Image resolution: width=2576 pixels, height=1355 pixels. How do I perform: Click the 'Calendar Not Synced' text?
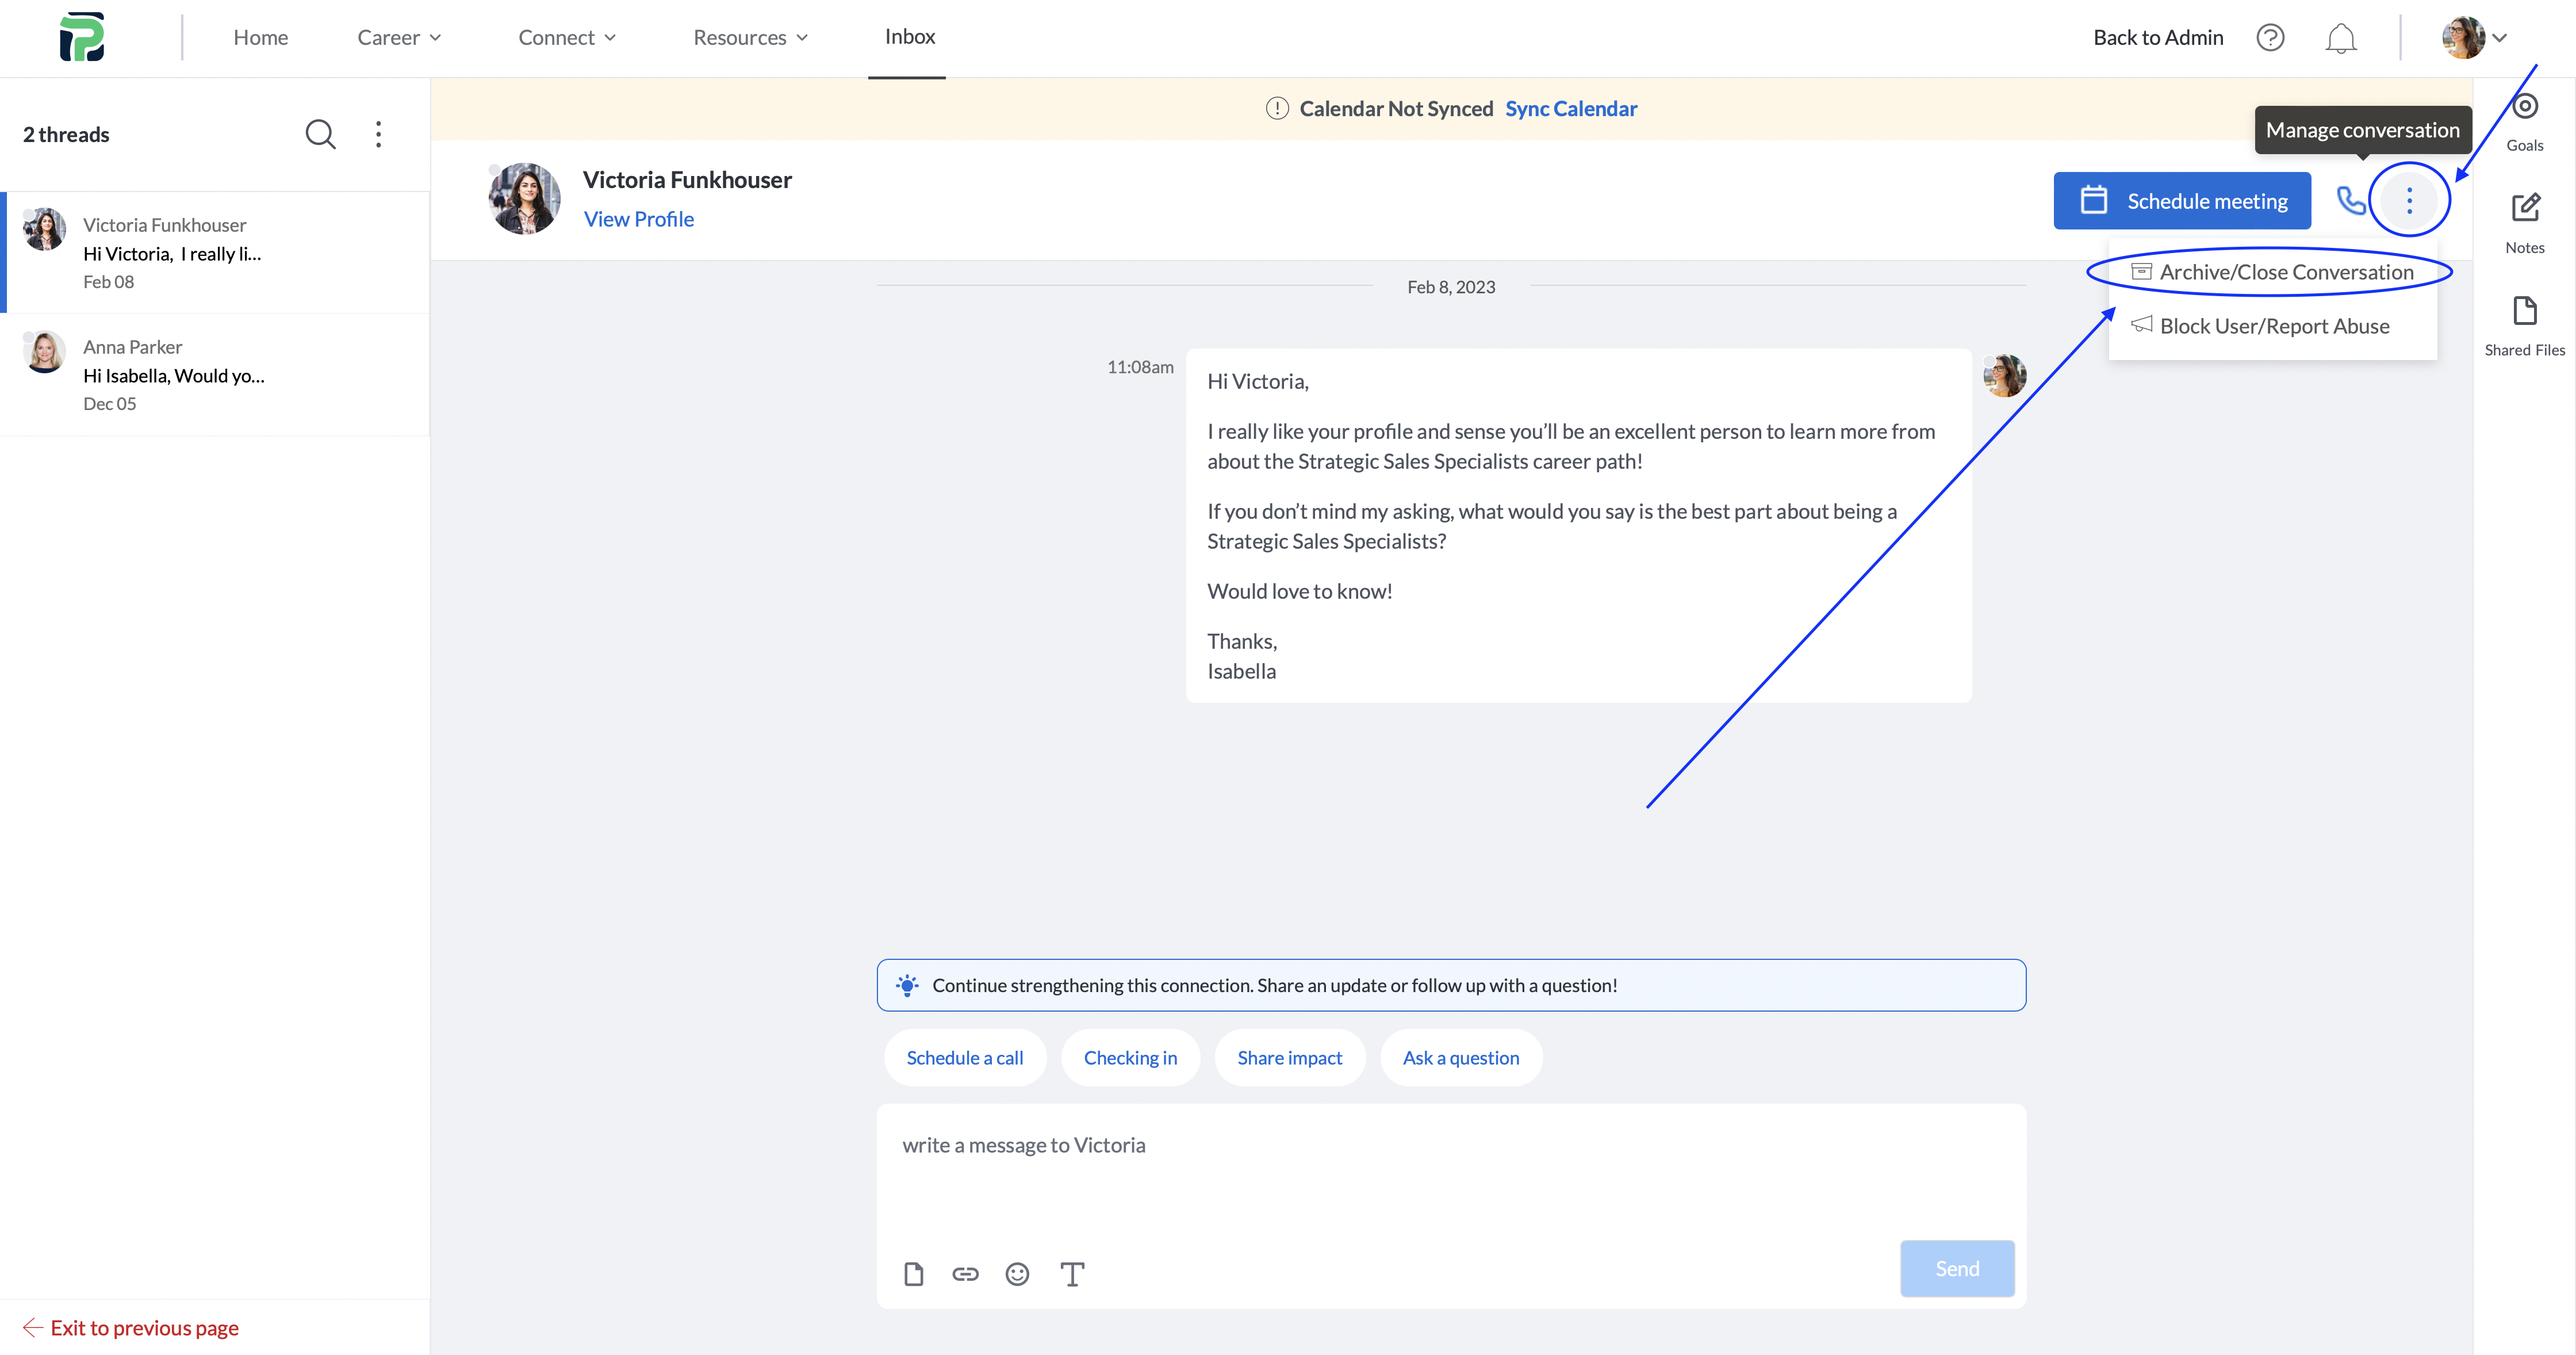pos(1396,108)
